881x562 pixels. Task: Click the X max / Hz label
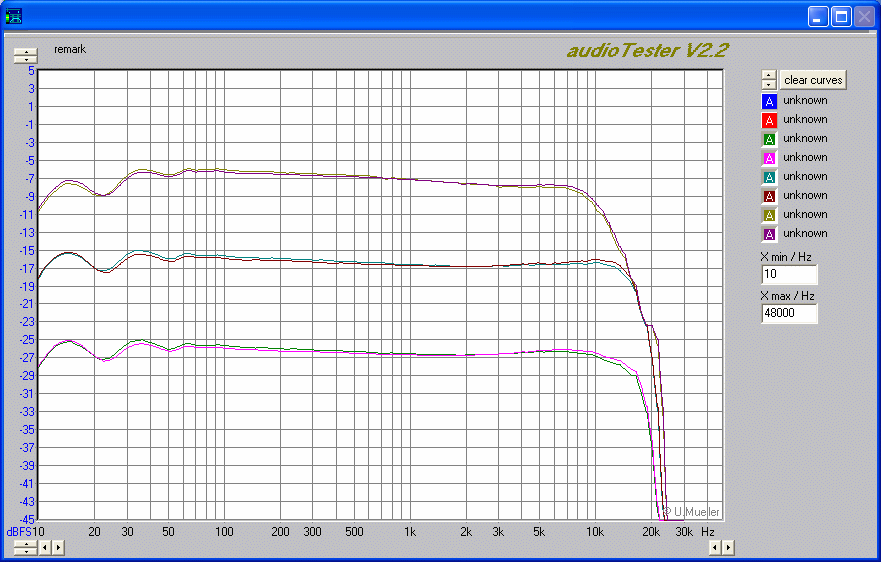(787, 296)
